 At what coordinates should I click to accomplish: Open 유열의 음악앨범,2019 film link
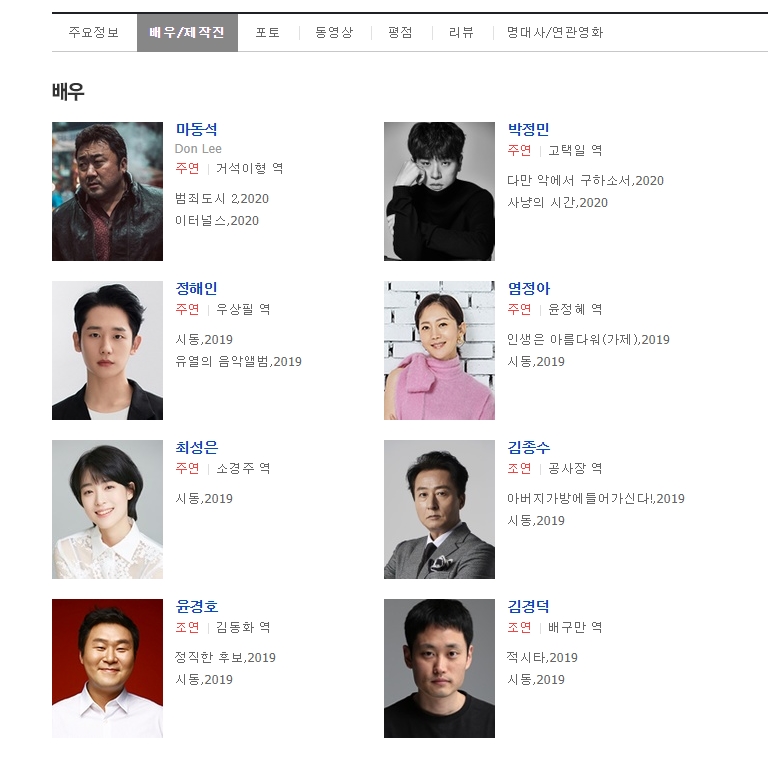239,362
